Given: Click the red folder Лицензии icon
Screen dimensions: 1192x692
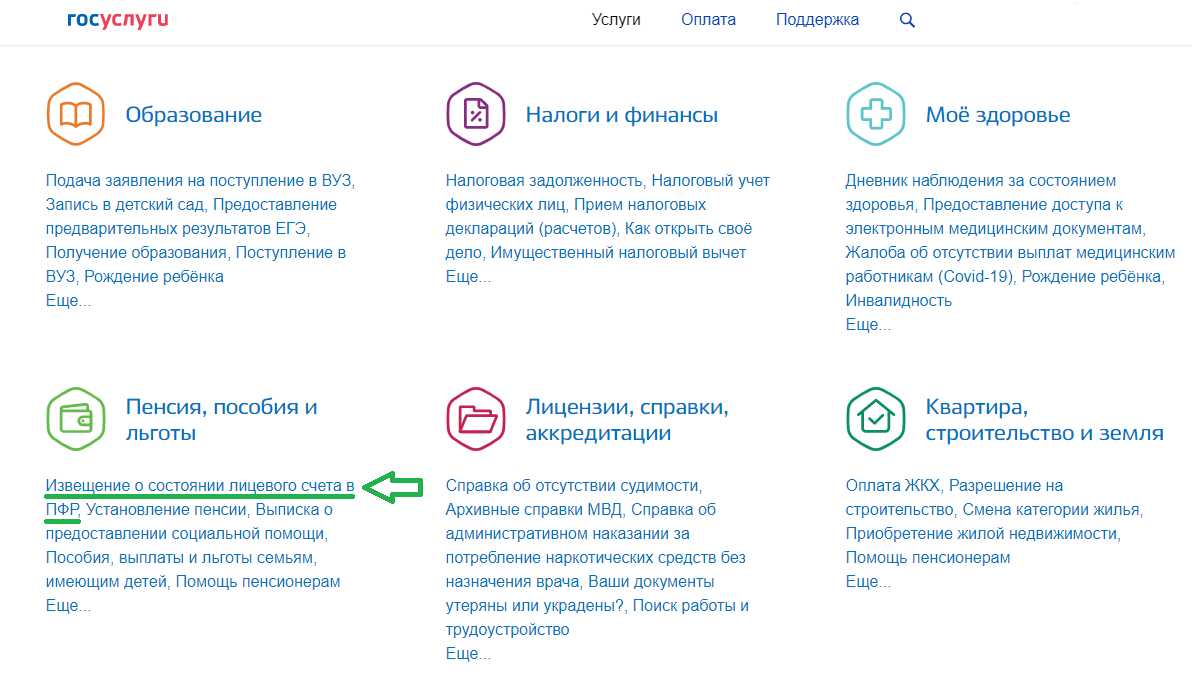Looking at the screenshot, I should tap(476, 419).
